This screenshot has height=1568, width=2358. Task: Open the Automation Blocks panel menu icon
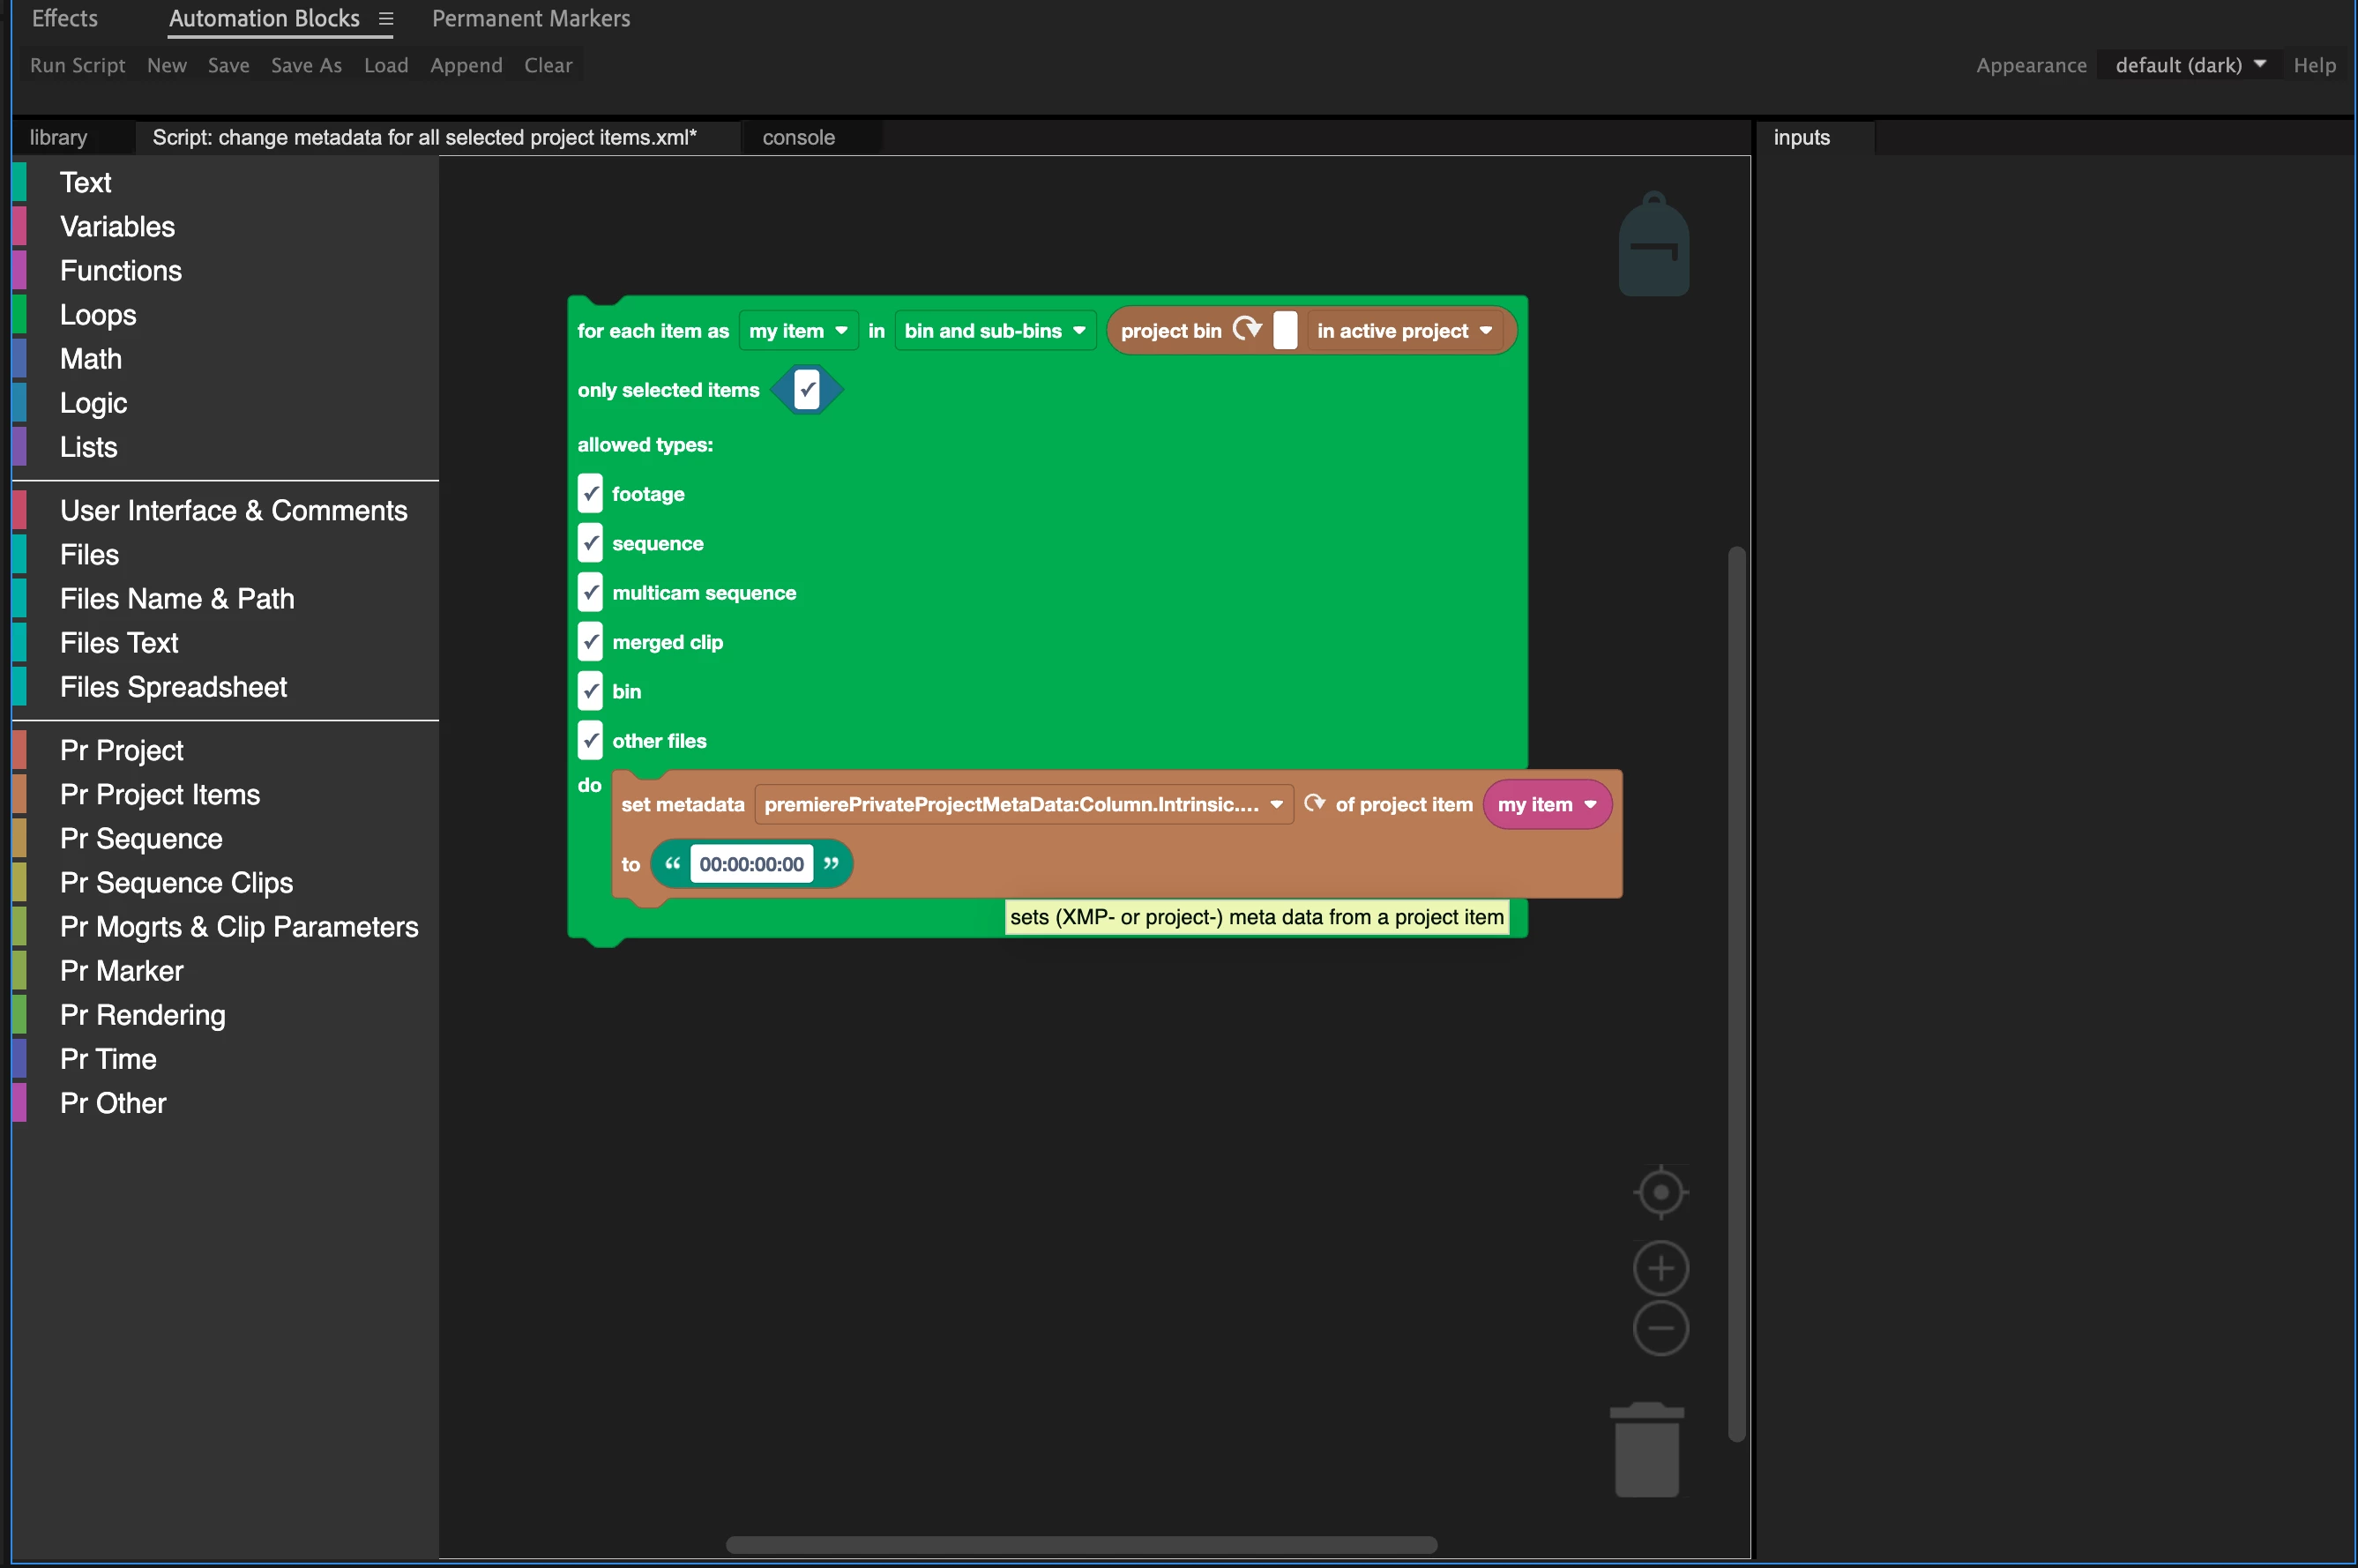[x=386, y=19]
